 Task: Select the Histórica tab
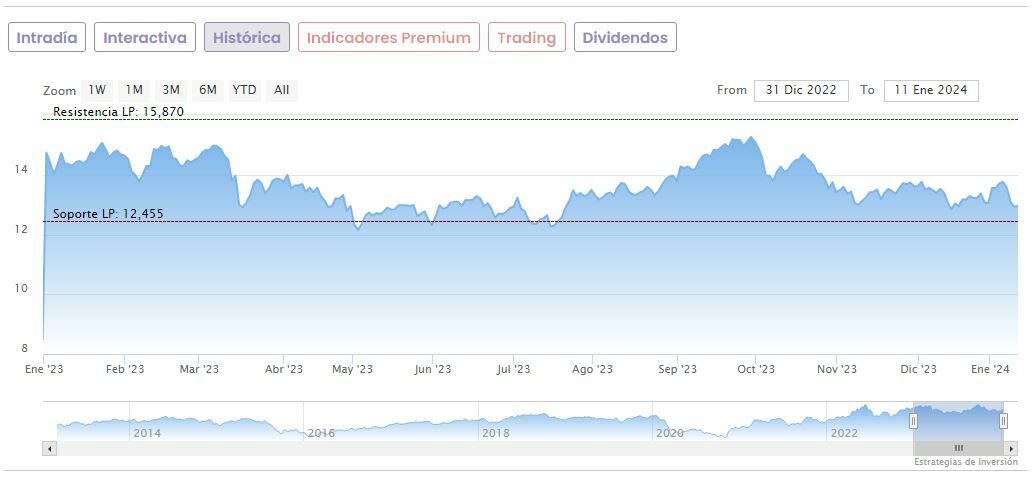click(x=247, y=38)
